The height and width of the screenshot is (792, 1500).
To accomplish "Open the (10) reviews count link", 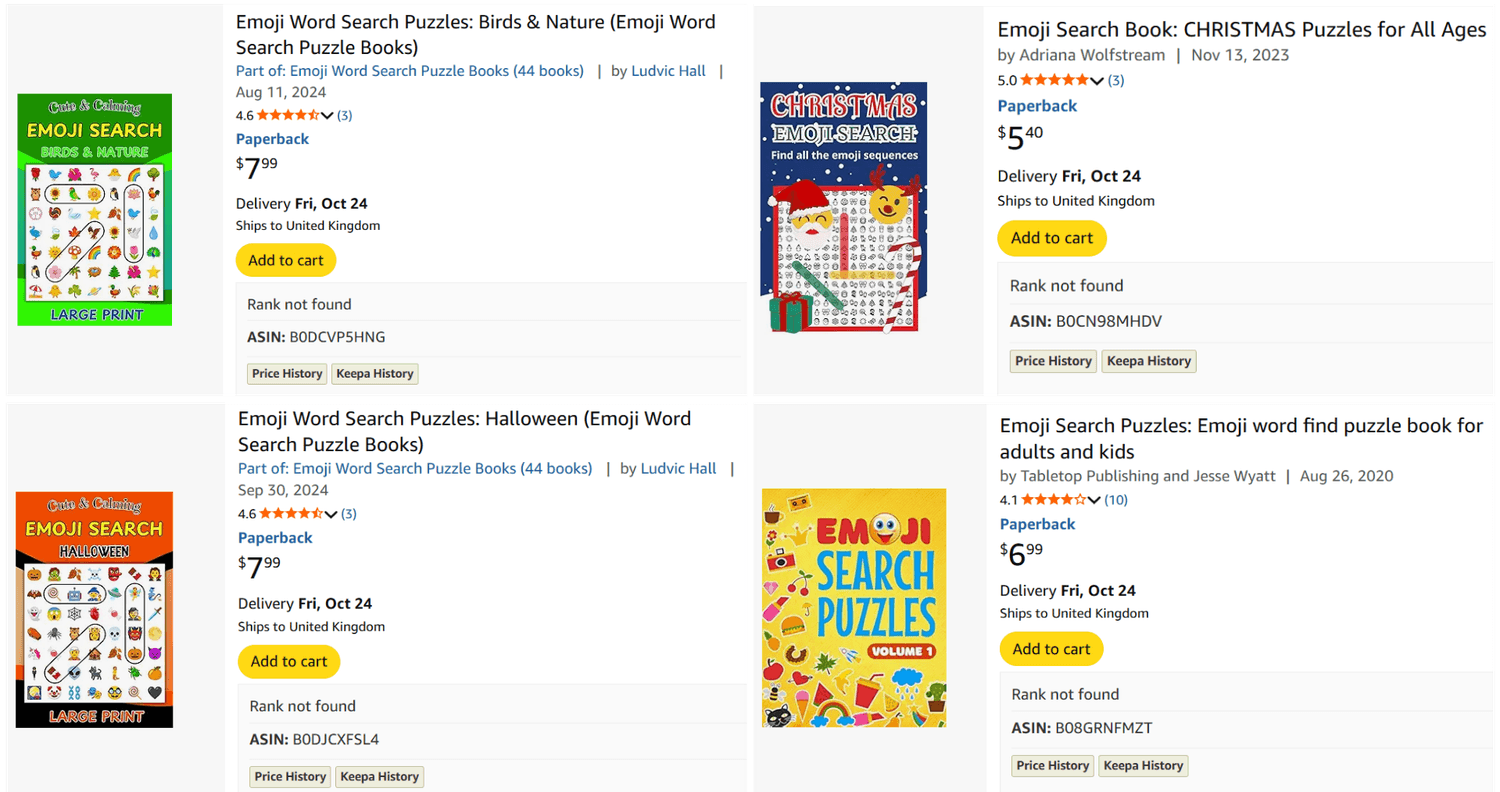I will coord(1116,500).
